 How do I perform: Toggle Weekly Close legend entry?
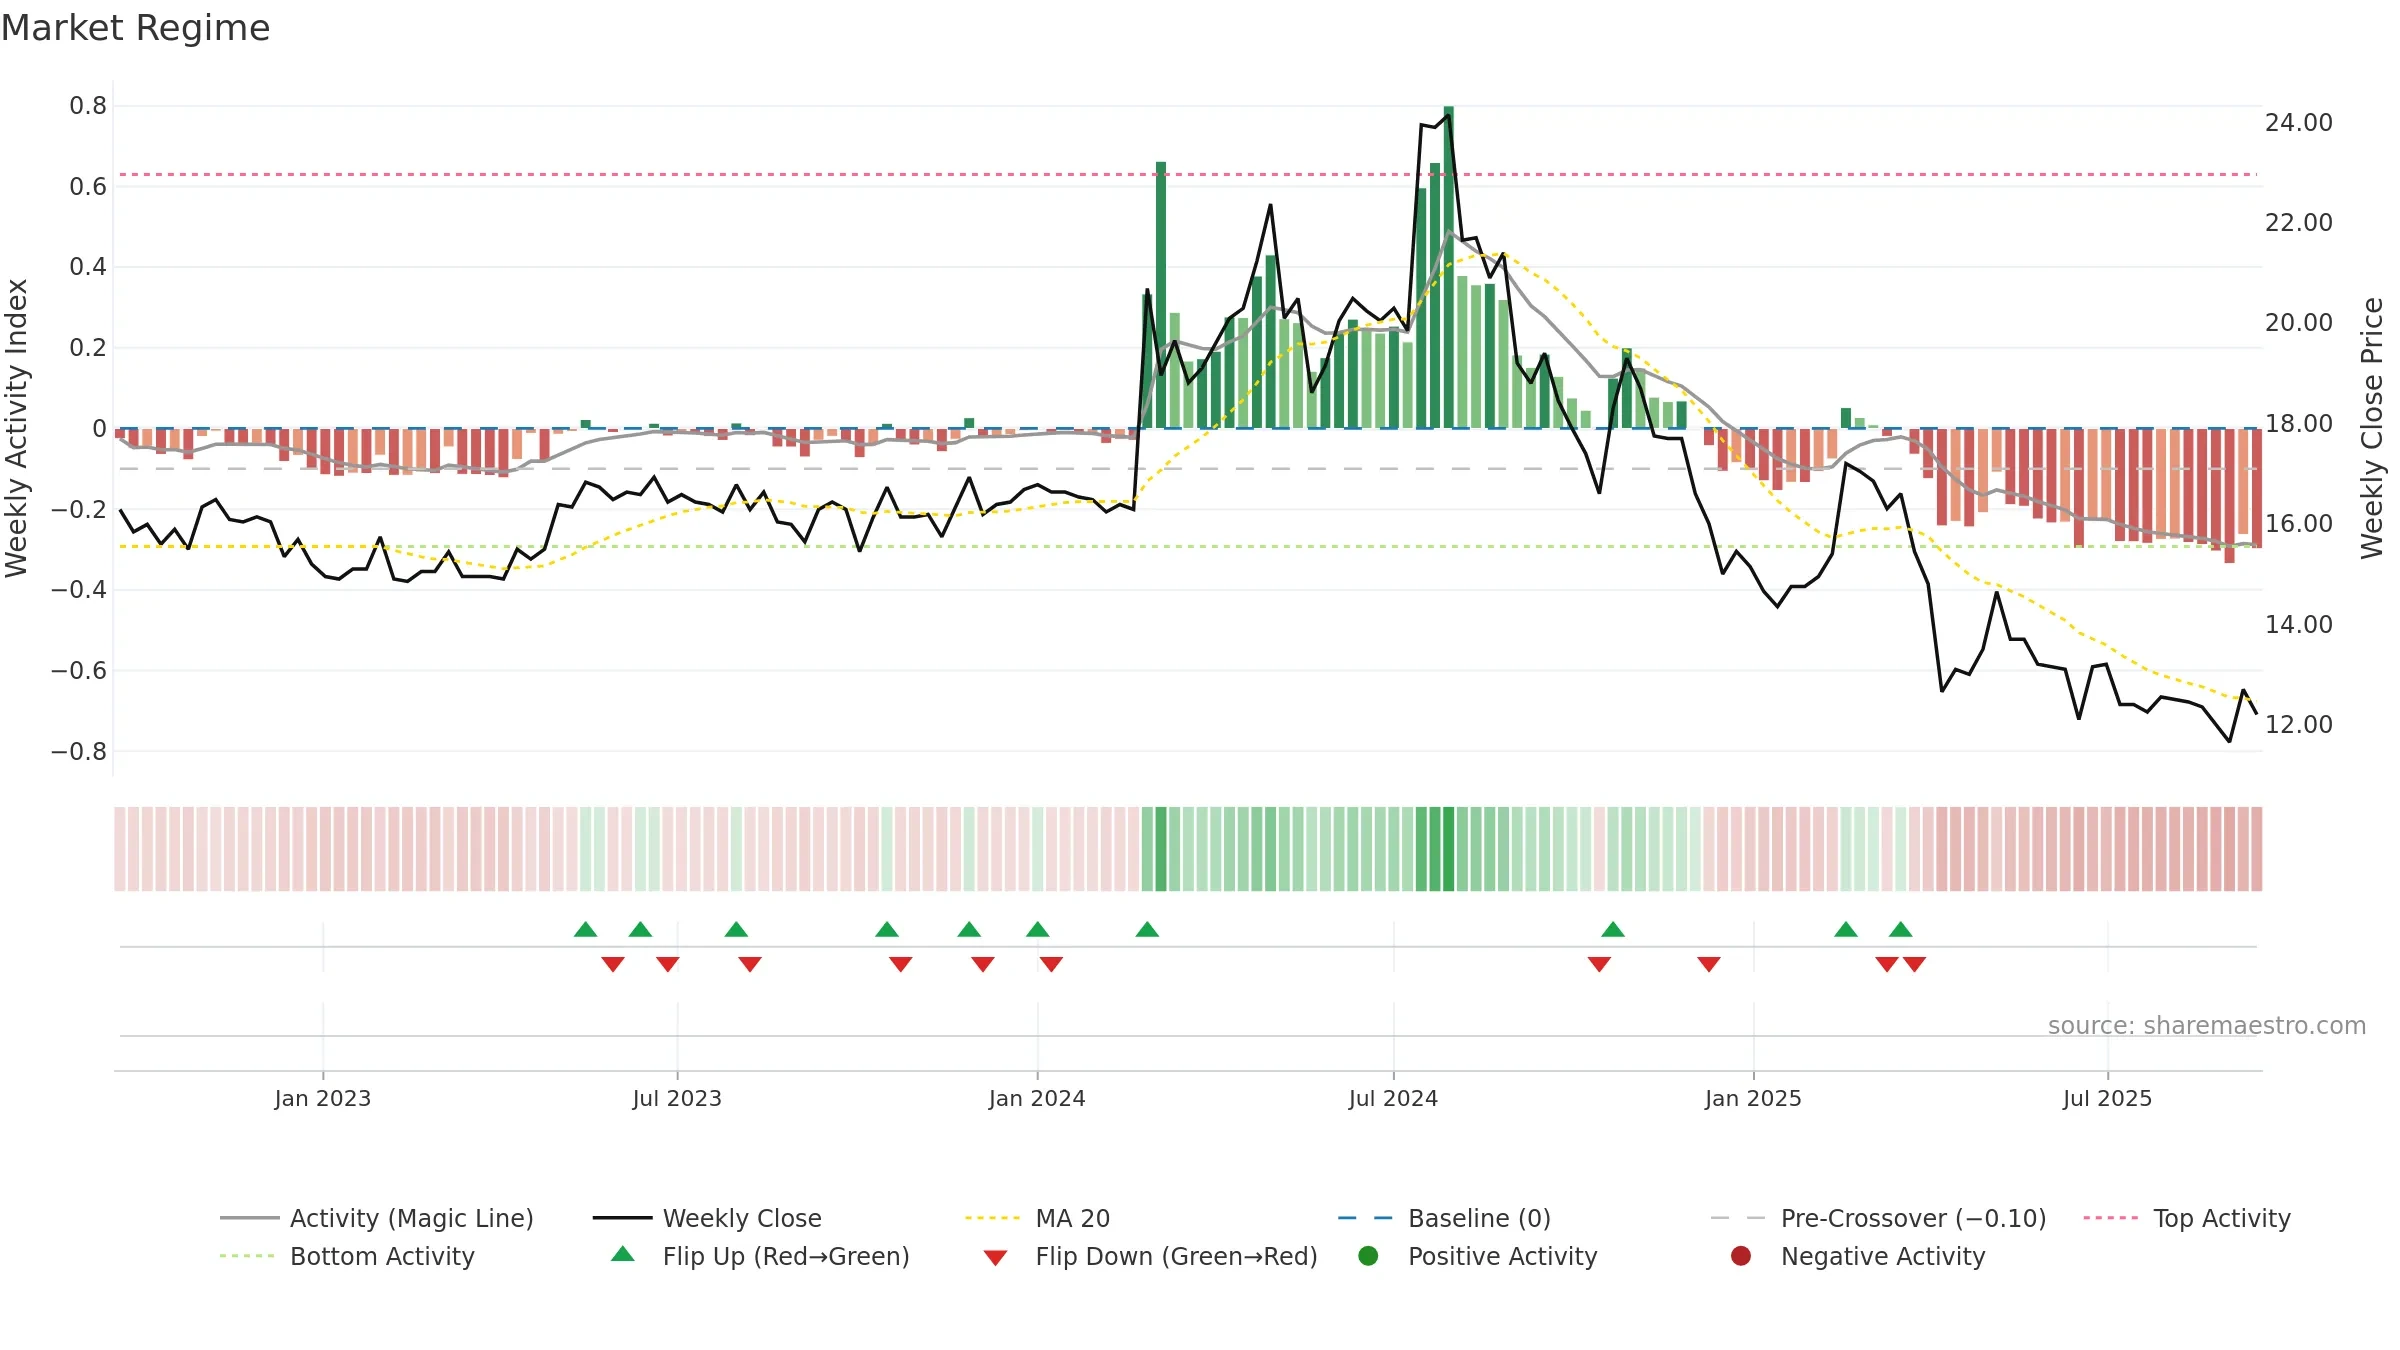tap(707, 1218)
